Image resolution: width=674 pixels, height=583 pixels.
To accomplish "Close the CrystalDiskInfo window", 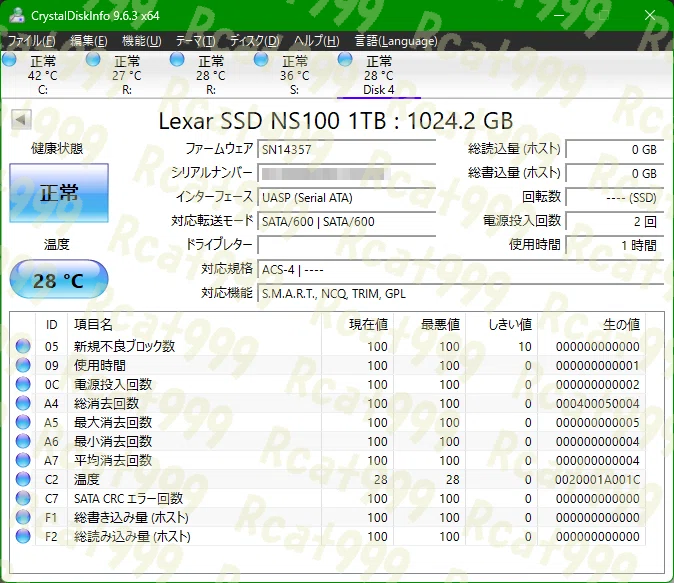I will pos(650,15).
